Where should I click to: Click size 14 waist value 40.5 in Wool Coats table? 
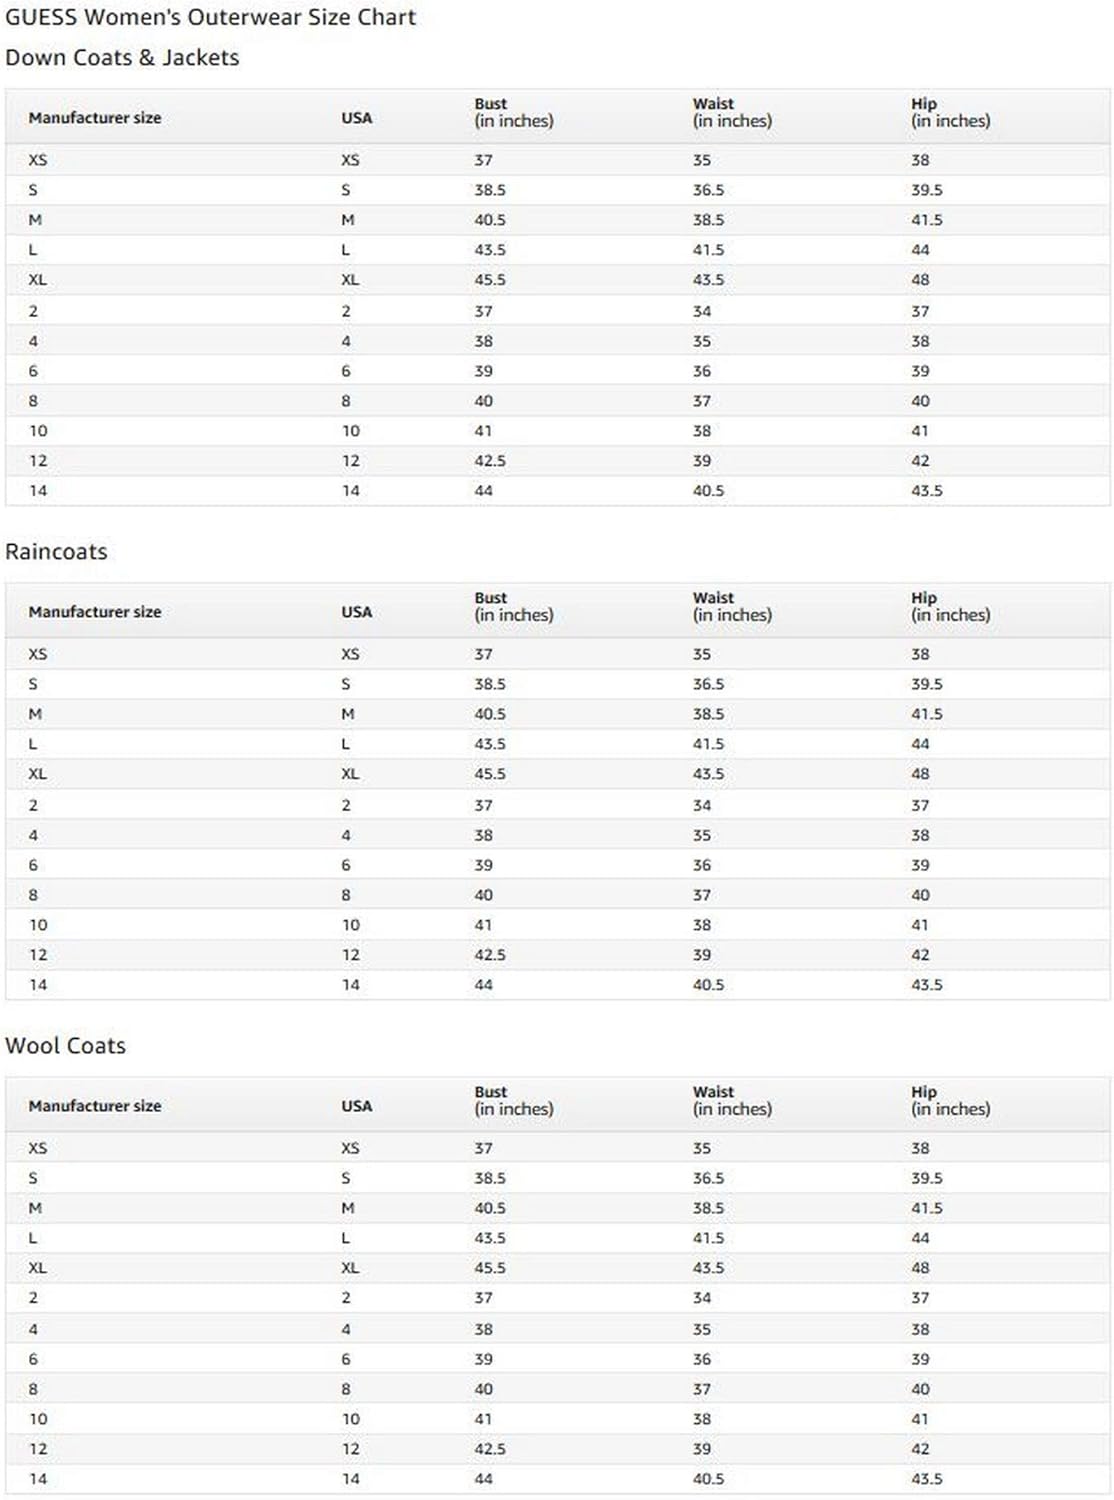coord(708,1479)
